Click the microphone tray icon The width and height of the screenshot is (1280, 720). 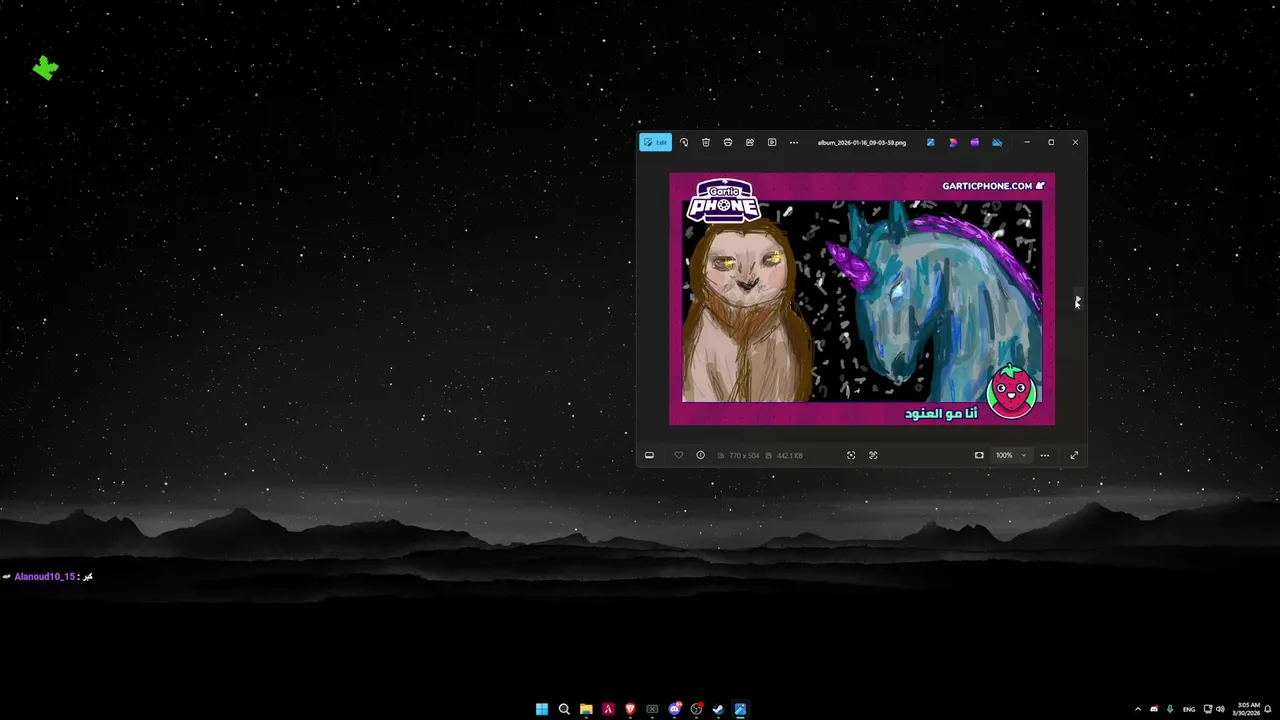[1170, 709]
